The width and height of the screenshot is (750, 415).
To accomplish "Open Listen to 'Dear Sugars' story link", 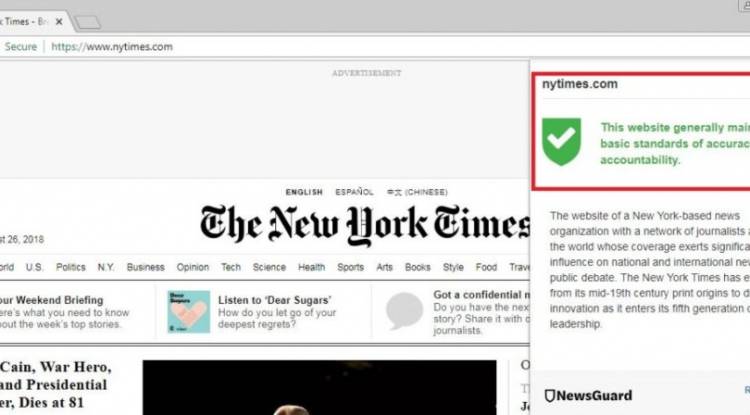I will pyautogui.click(x=275, y=300).
